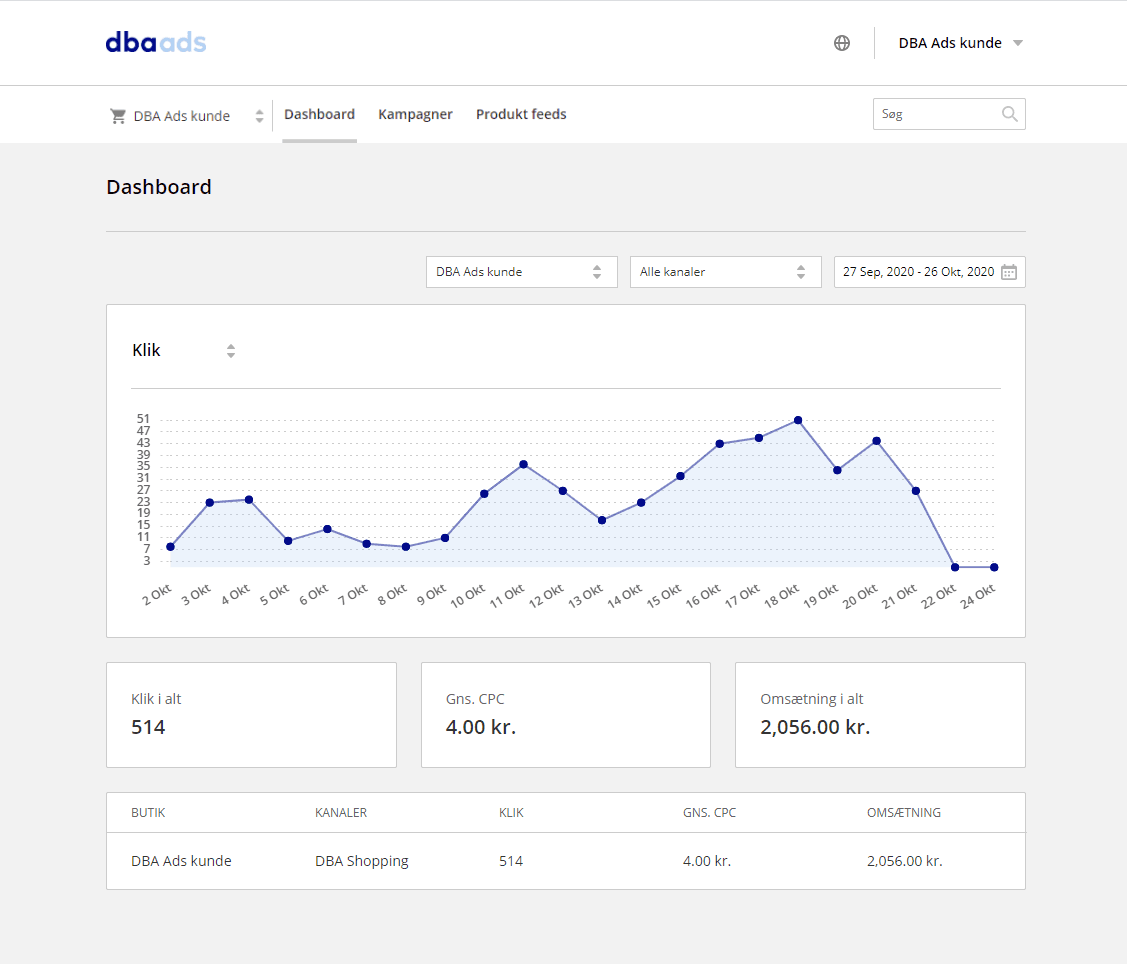Sort by the GNS. CPC column header
Screen dimensions: 1127x964
[709, 812]
